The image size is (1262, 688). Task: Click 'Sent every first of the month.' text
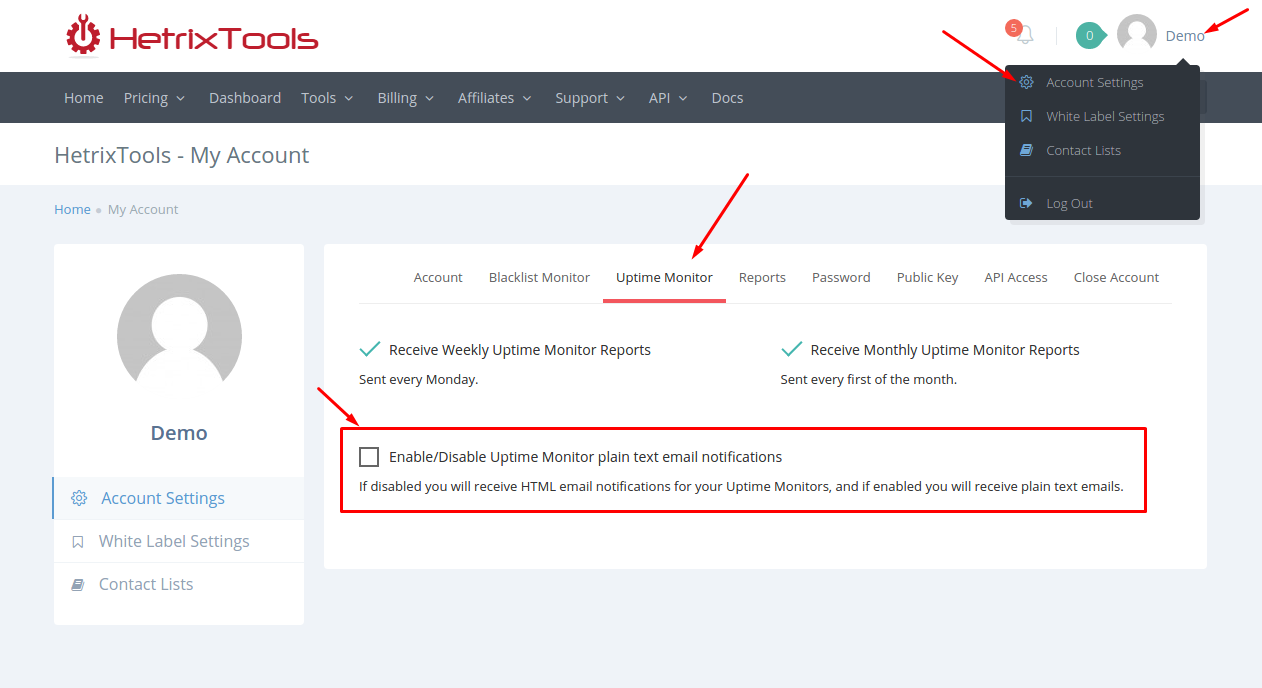tap(868, 380)
